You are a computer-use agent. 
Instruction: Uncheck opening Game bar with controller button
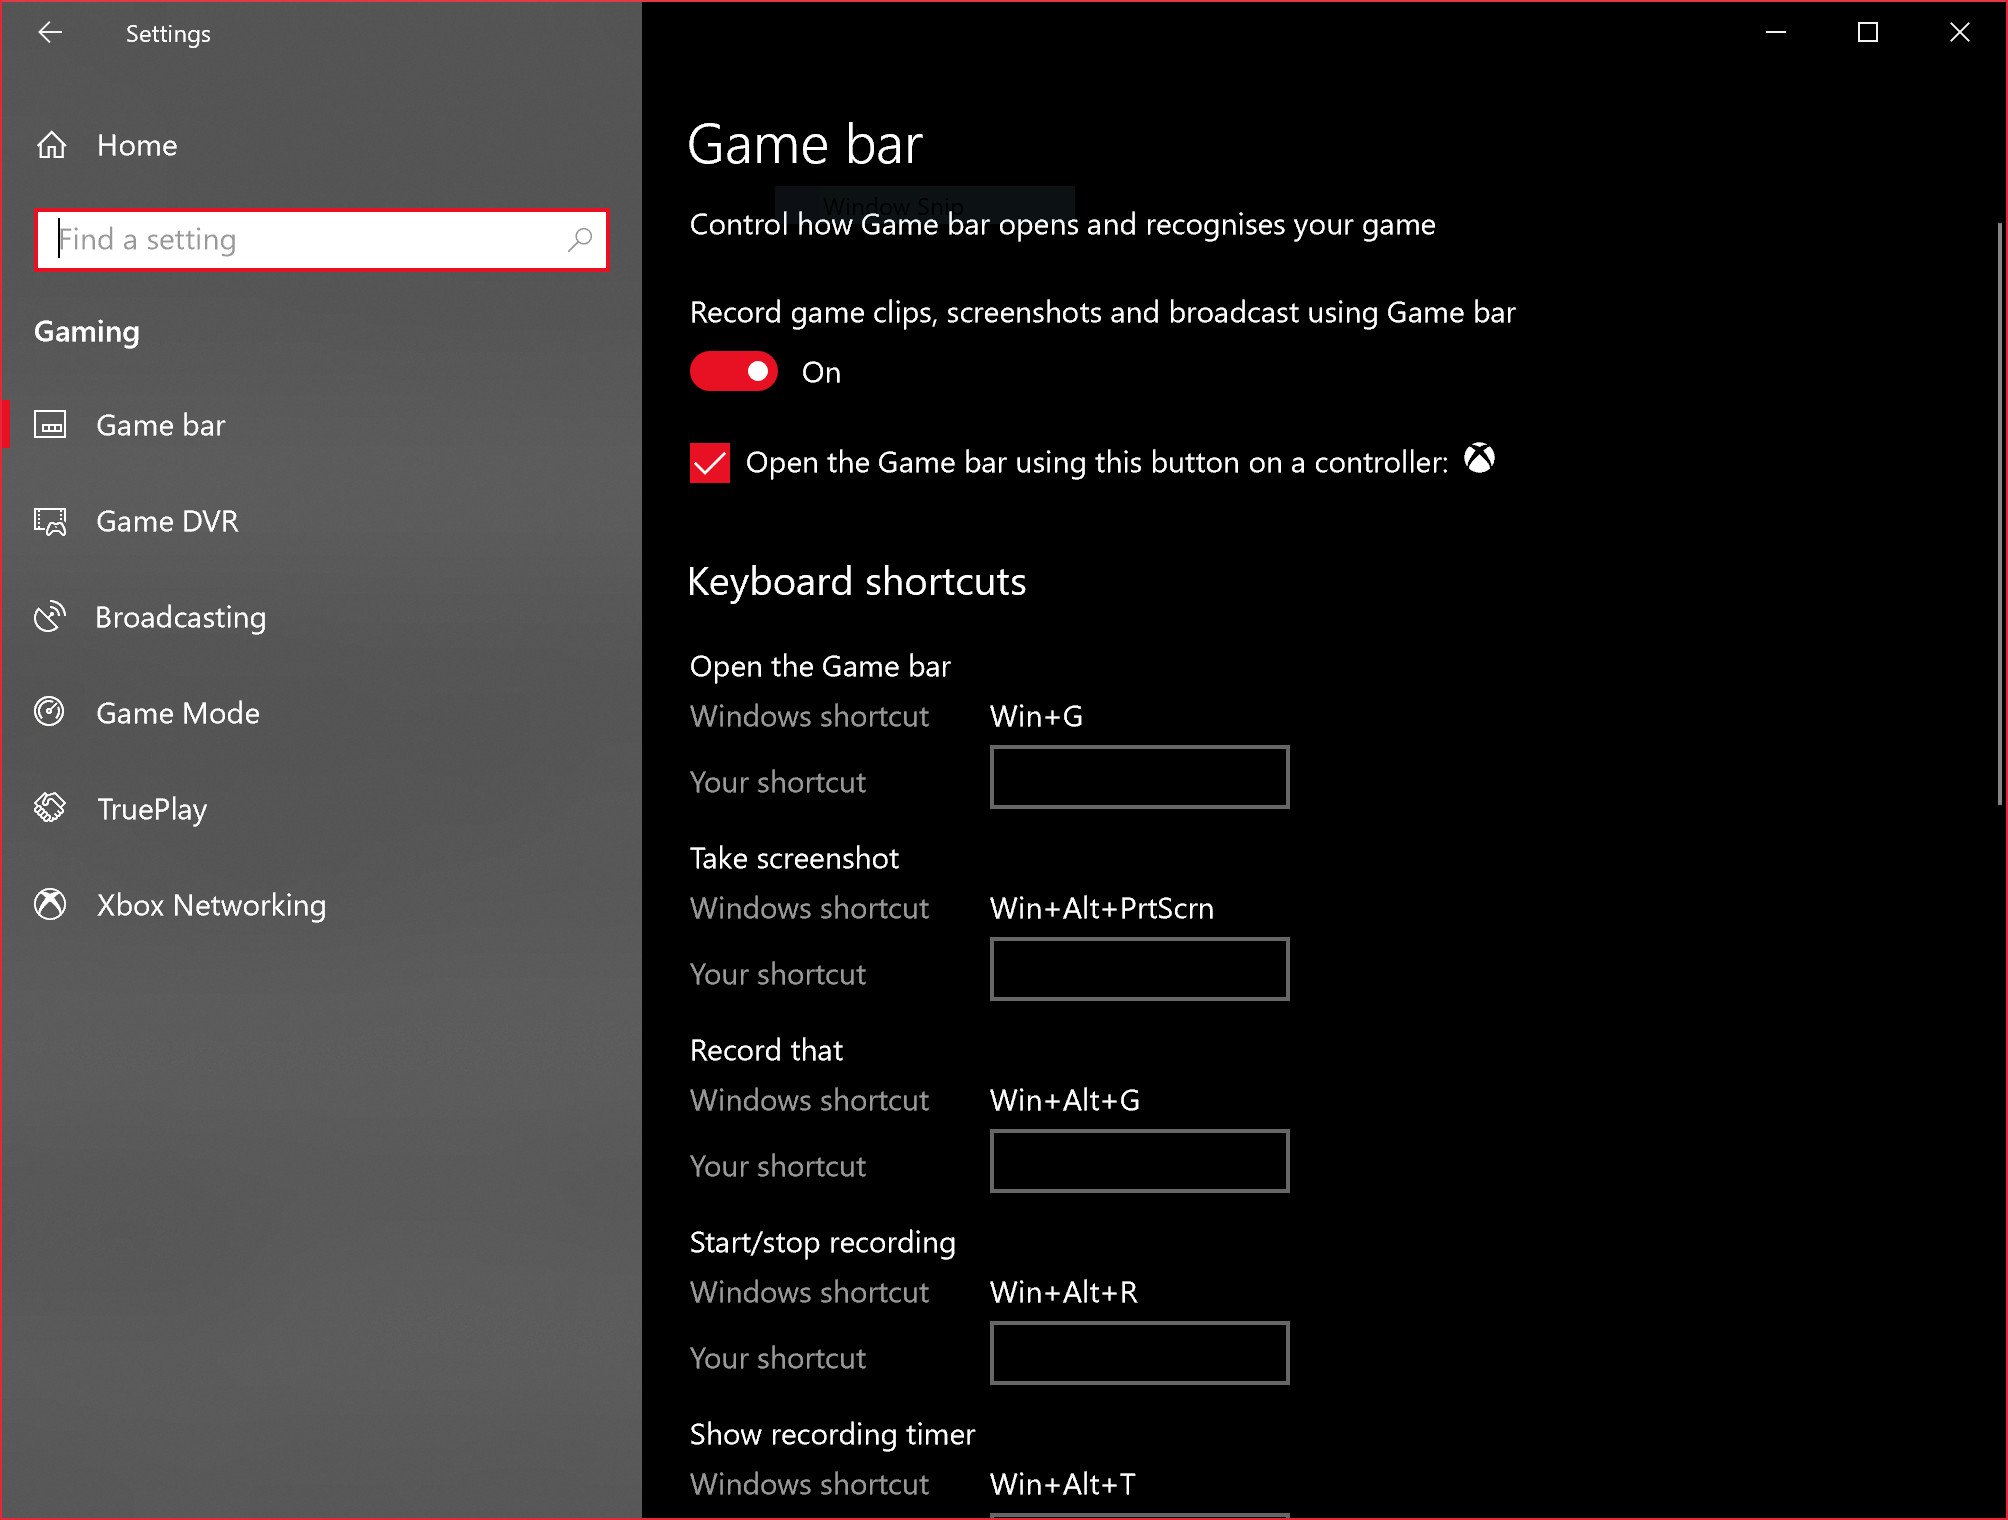[709, 462]
